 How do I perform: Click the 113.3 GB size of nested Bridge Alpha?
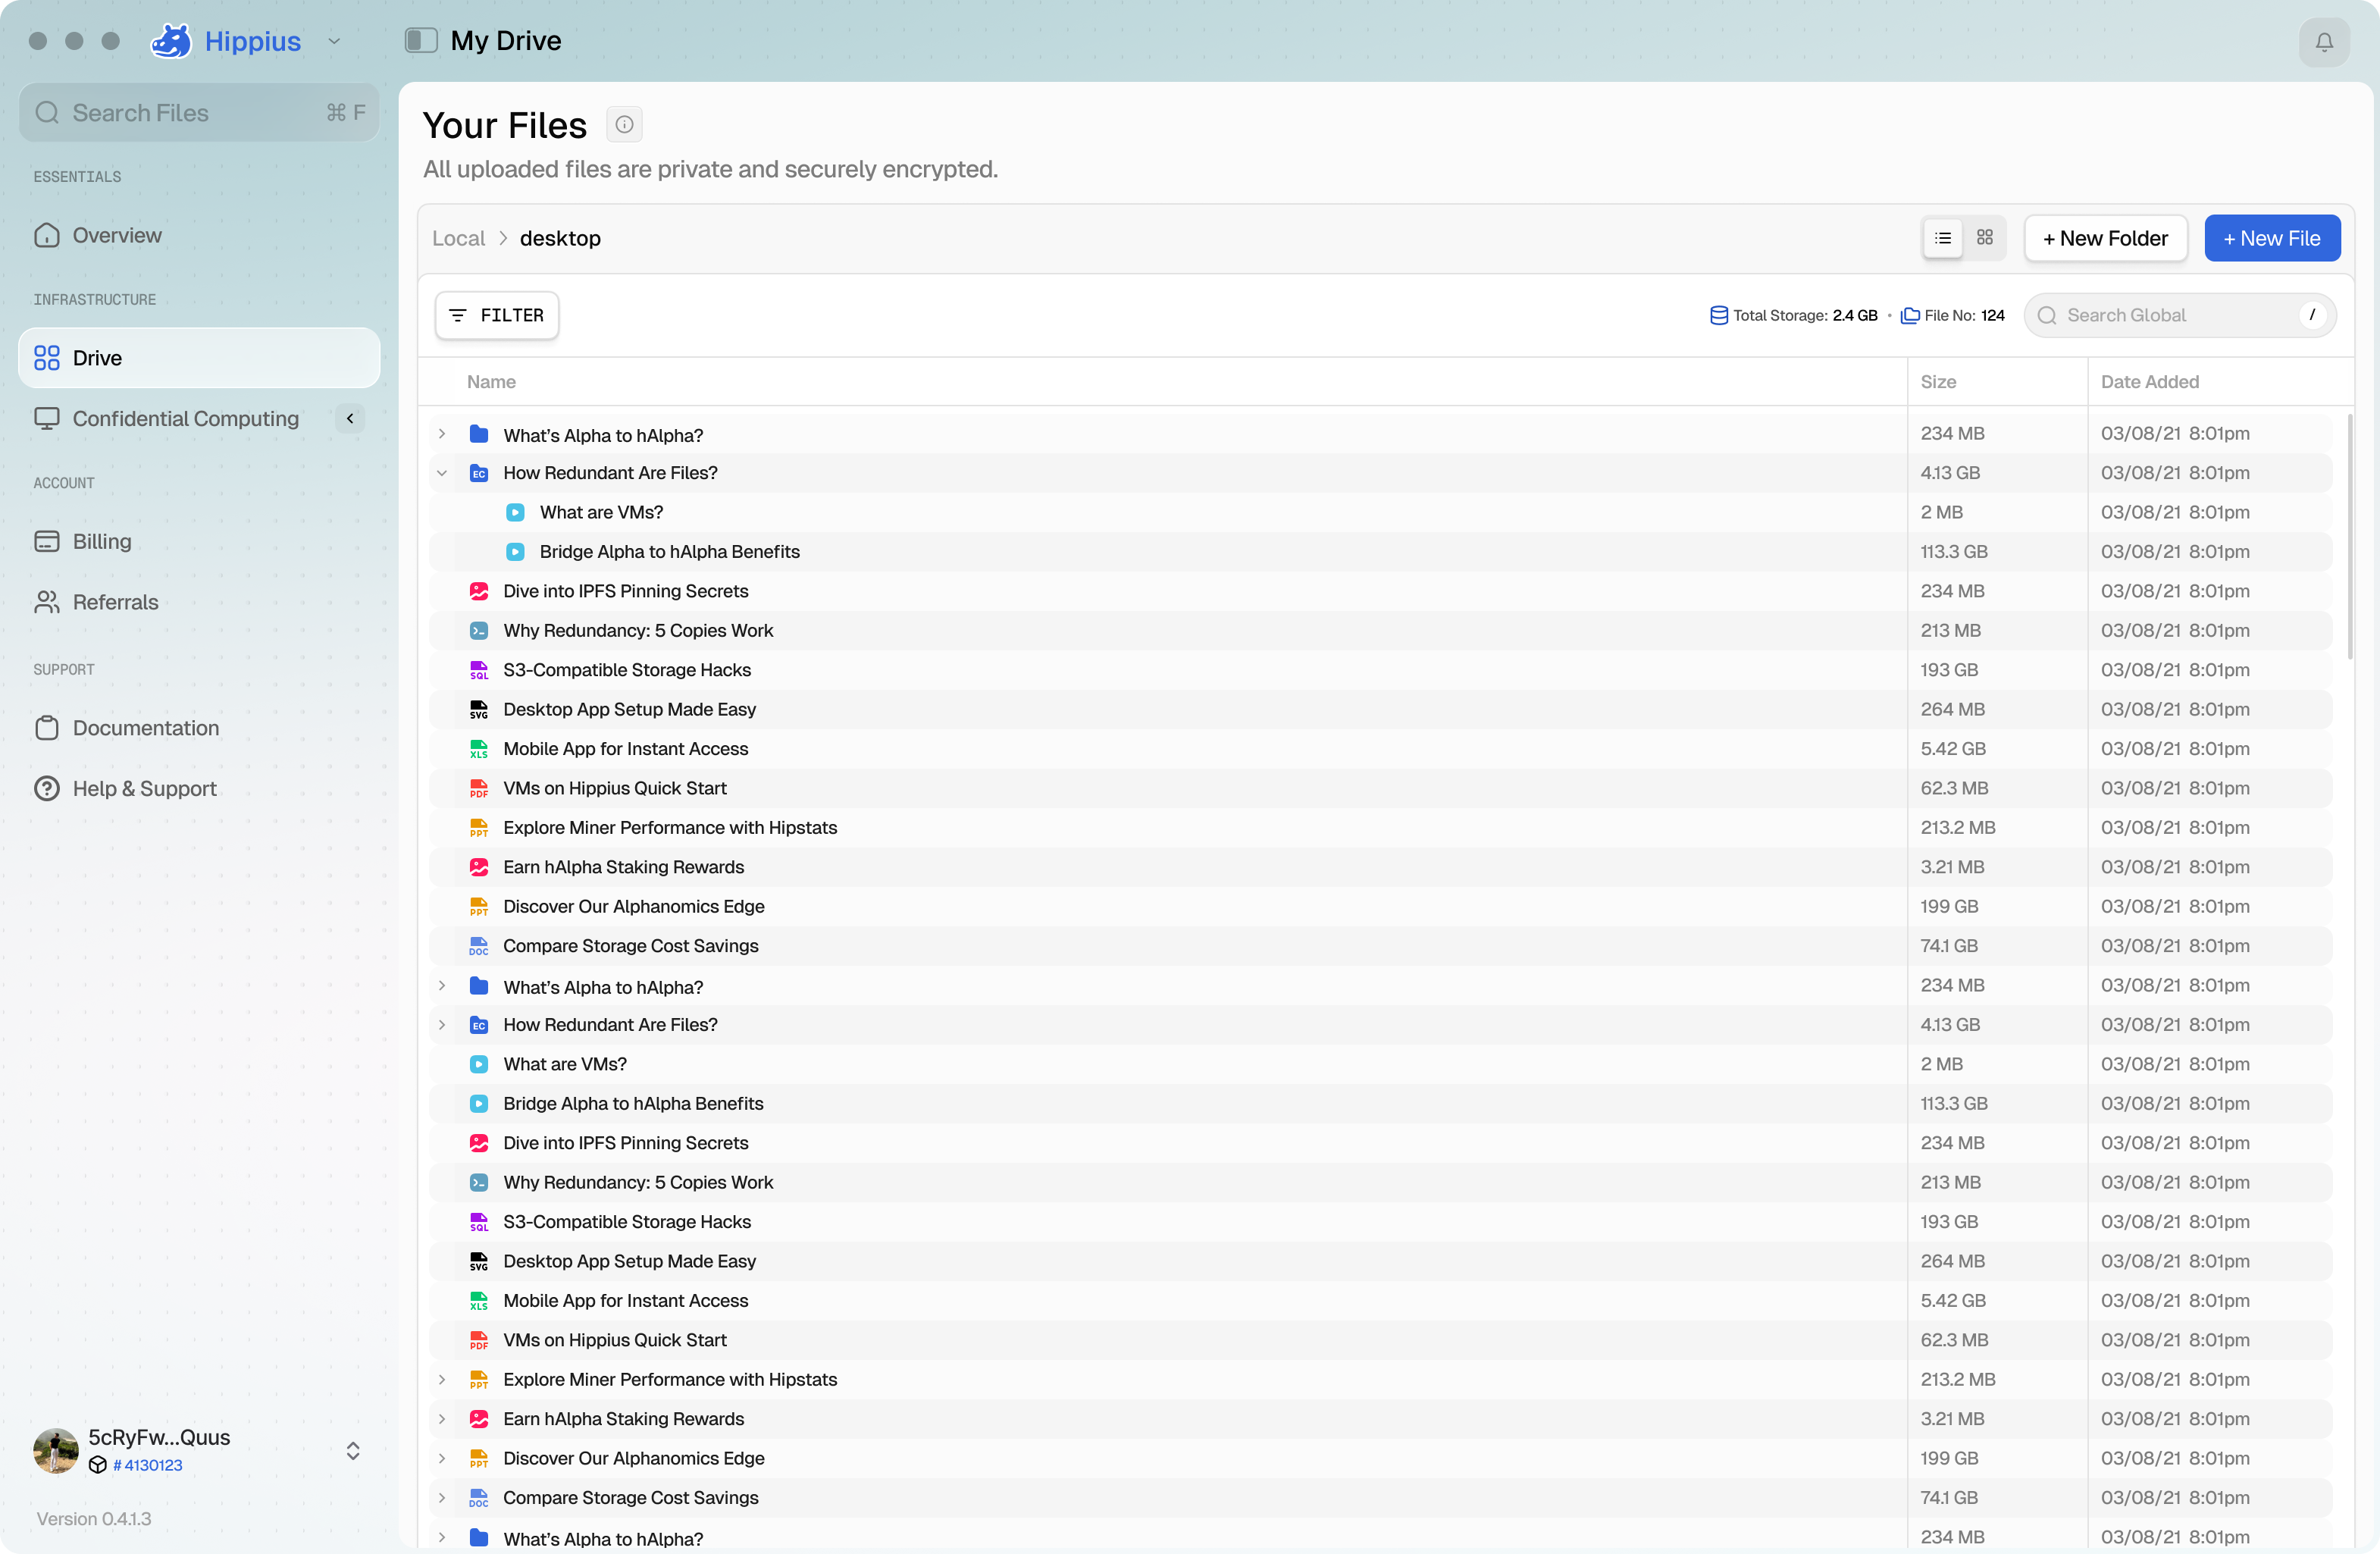1954,552
